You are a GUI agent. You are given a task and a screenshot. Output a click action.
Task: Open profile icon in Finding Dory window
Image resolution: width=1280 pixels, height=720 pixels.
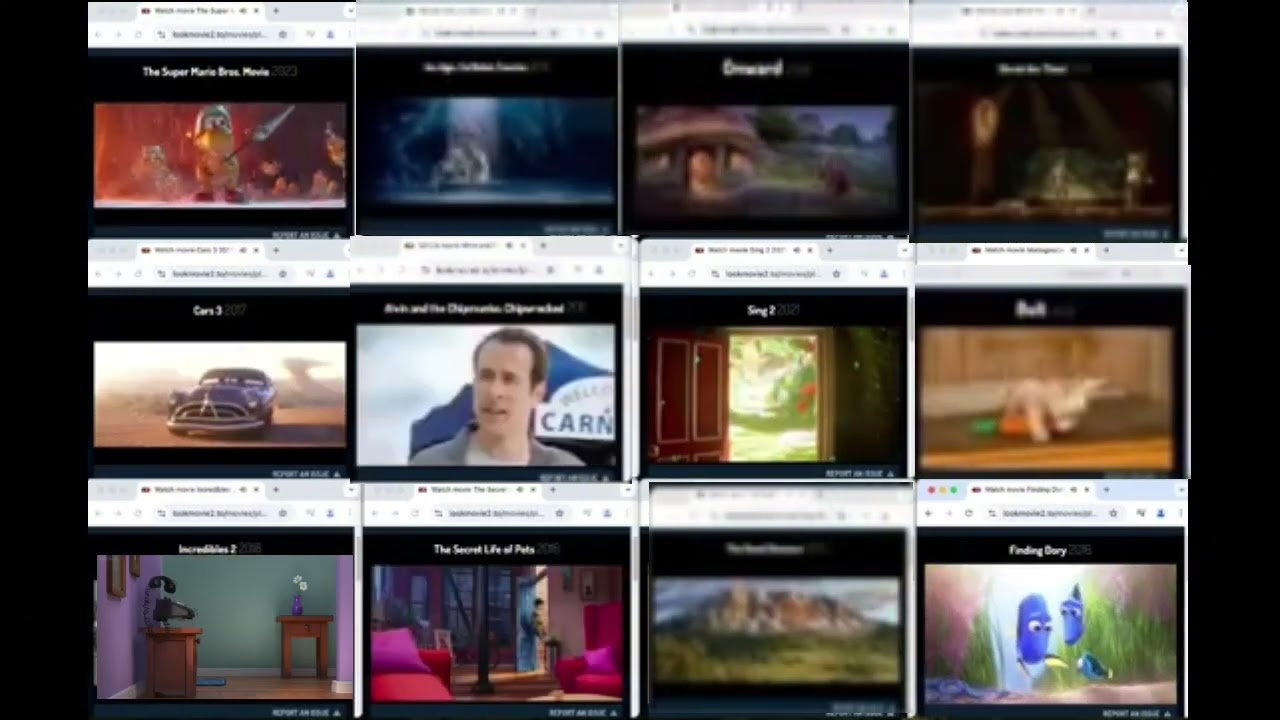pyautogui.click(x=1161, y=513)
